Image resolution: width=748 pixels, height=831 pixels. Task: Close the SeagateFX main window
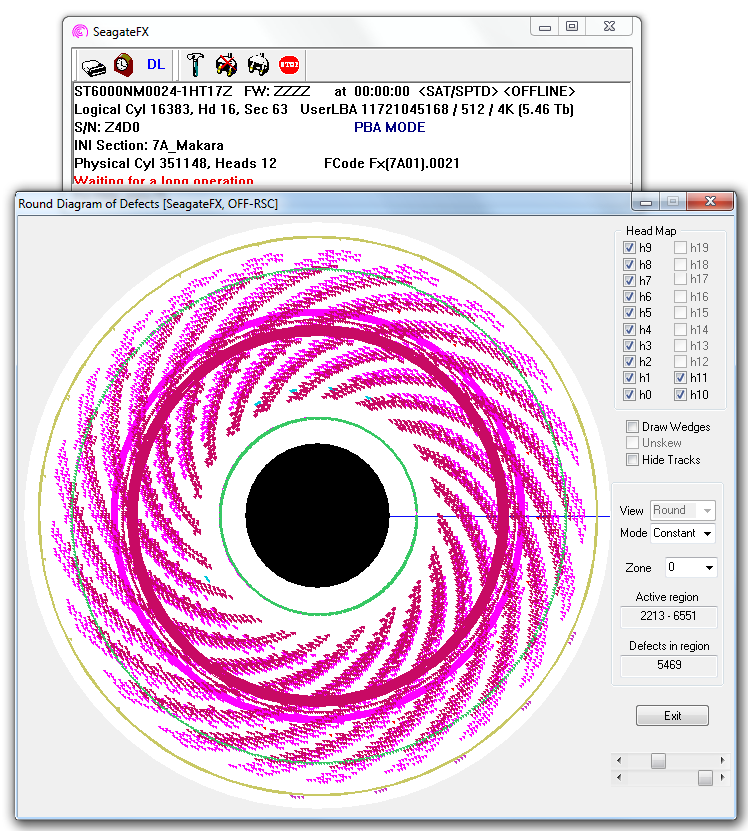tap(609, 26)
